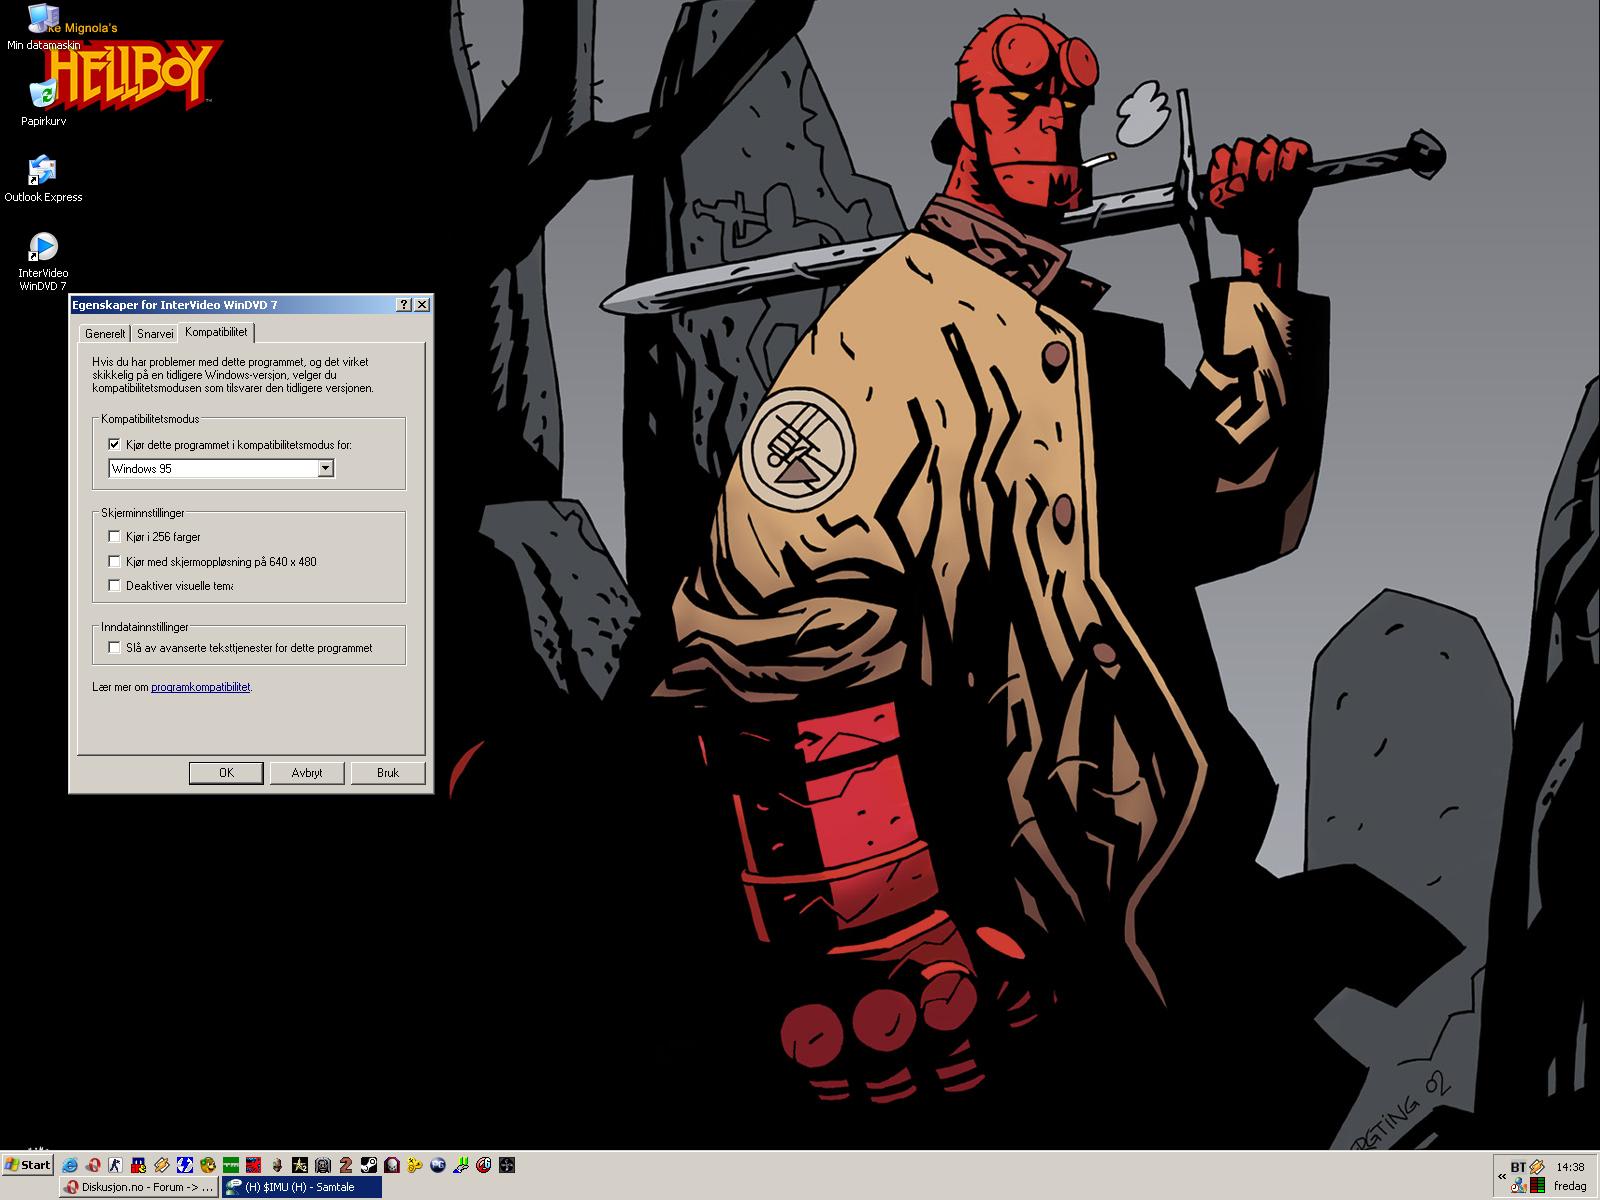1600x1200 pixels.
Task: Click the 14:38 system clock
Action: click(x=1570, y=1167)
